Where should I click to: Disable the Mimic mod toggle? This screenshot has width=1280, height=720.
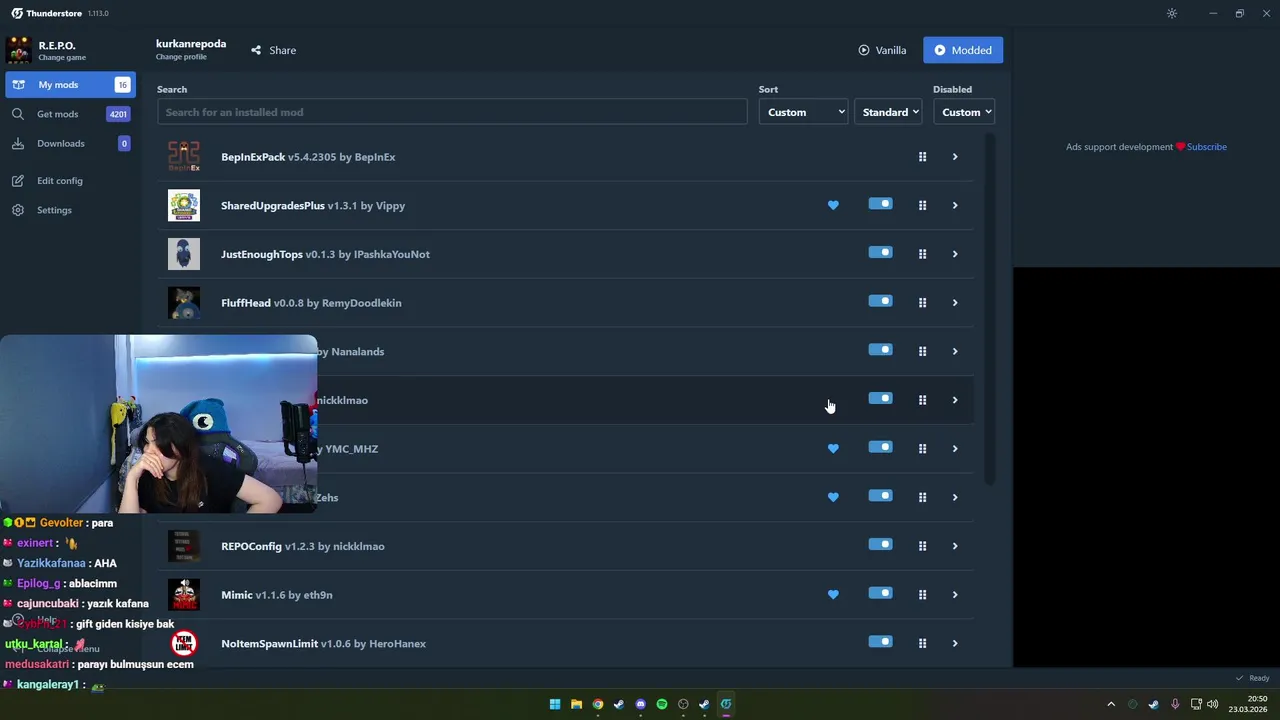[880, 593]
